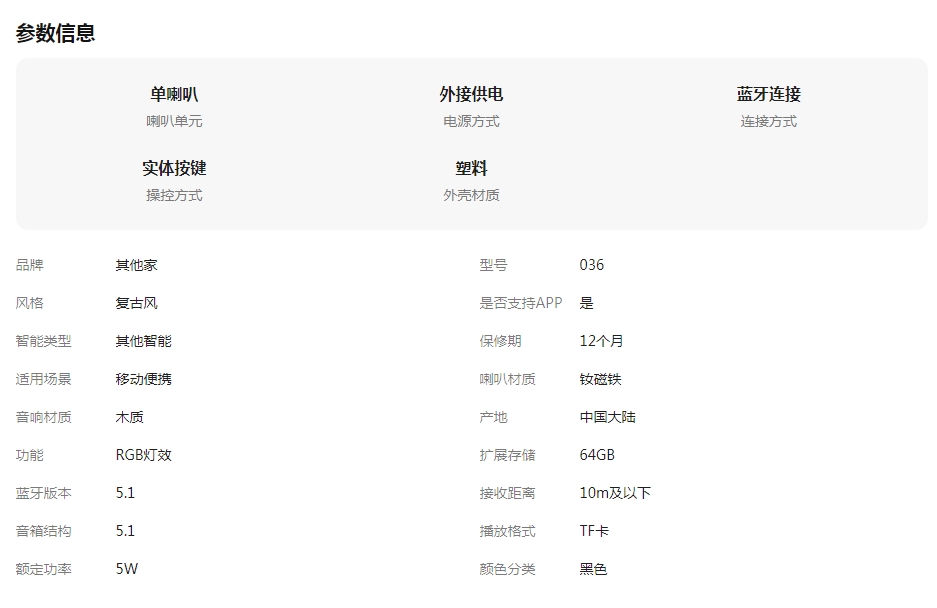This screenshot has width=937, height=608.
Task: Select the 单喇叭 speaker unit highlight
Action: (174, 95)
